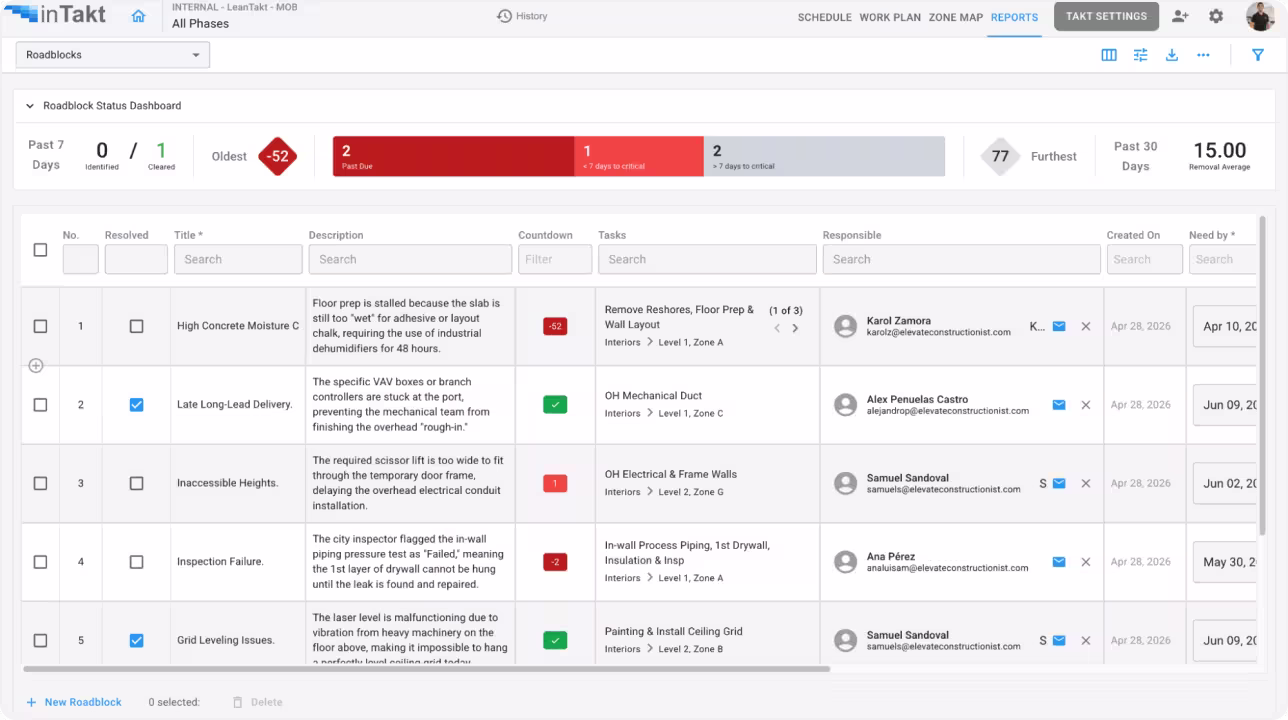Open the home icon next to inTakt logo
The image size is (1288, 720).
[x=138, y=16]
